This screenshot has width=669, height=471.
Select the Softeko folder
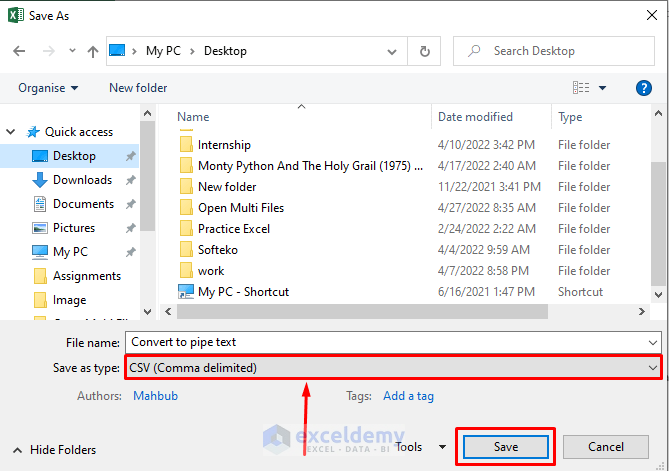pos(218,250)
